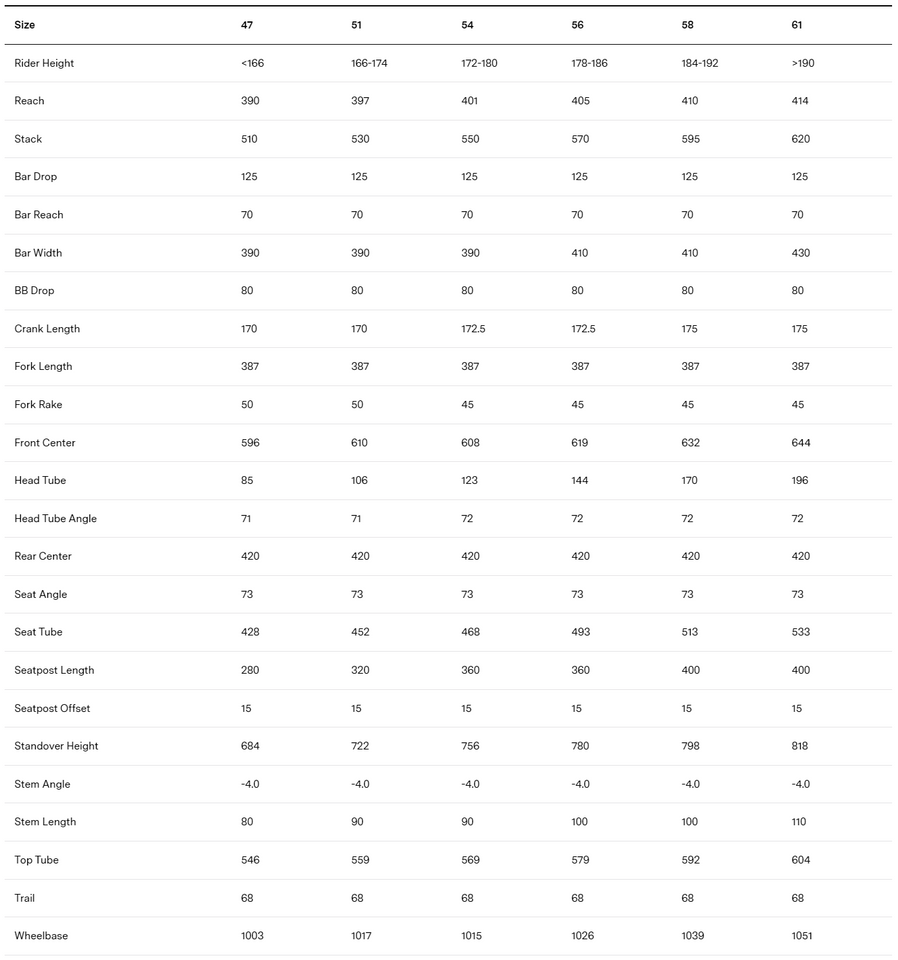The image size is (898, 960).
Task: Select seat tube value 452
Action: (360, 632)
